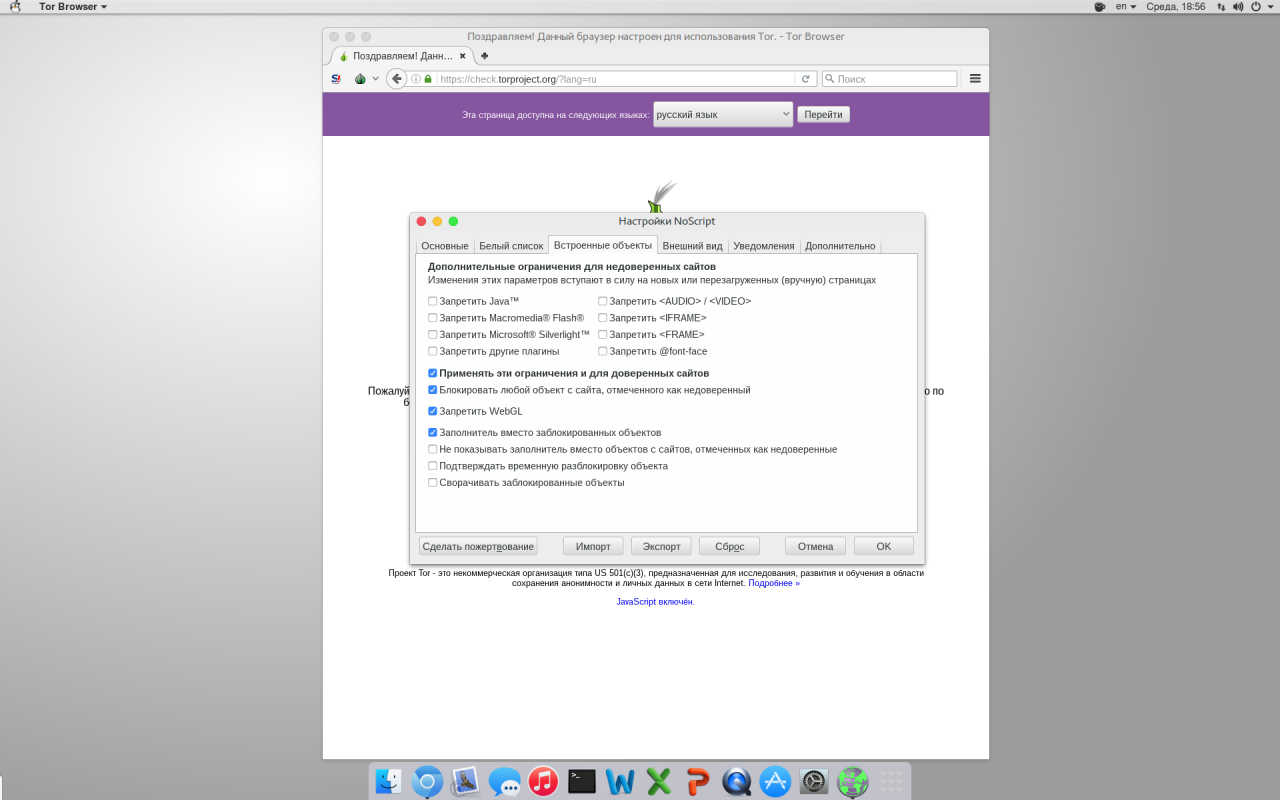
Task: Enable 'Запретить другие плагины' checkbox
Action: coord(433,352)
